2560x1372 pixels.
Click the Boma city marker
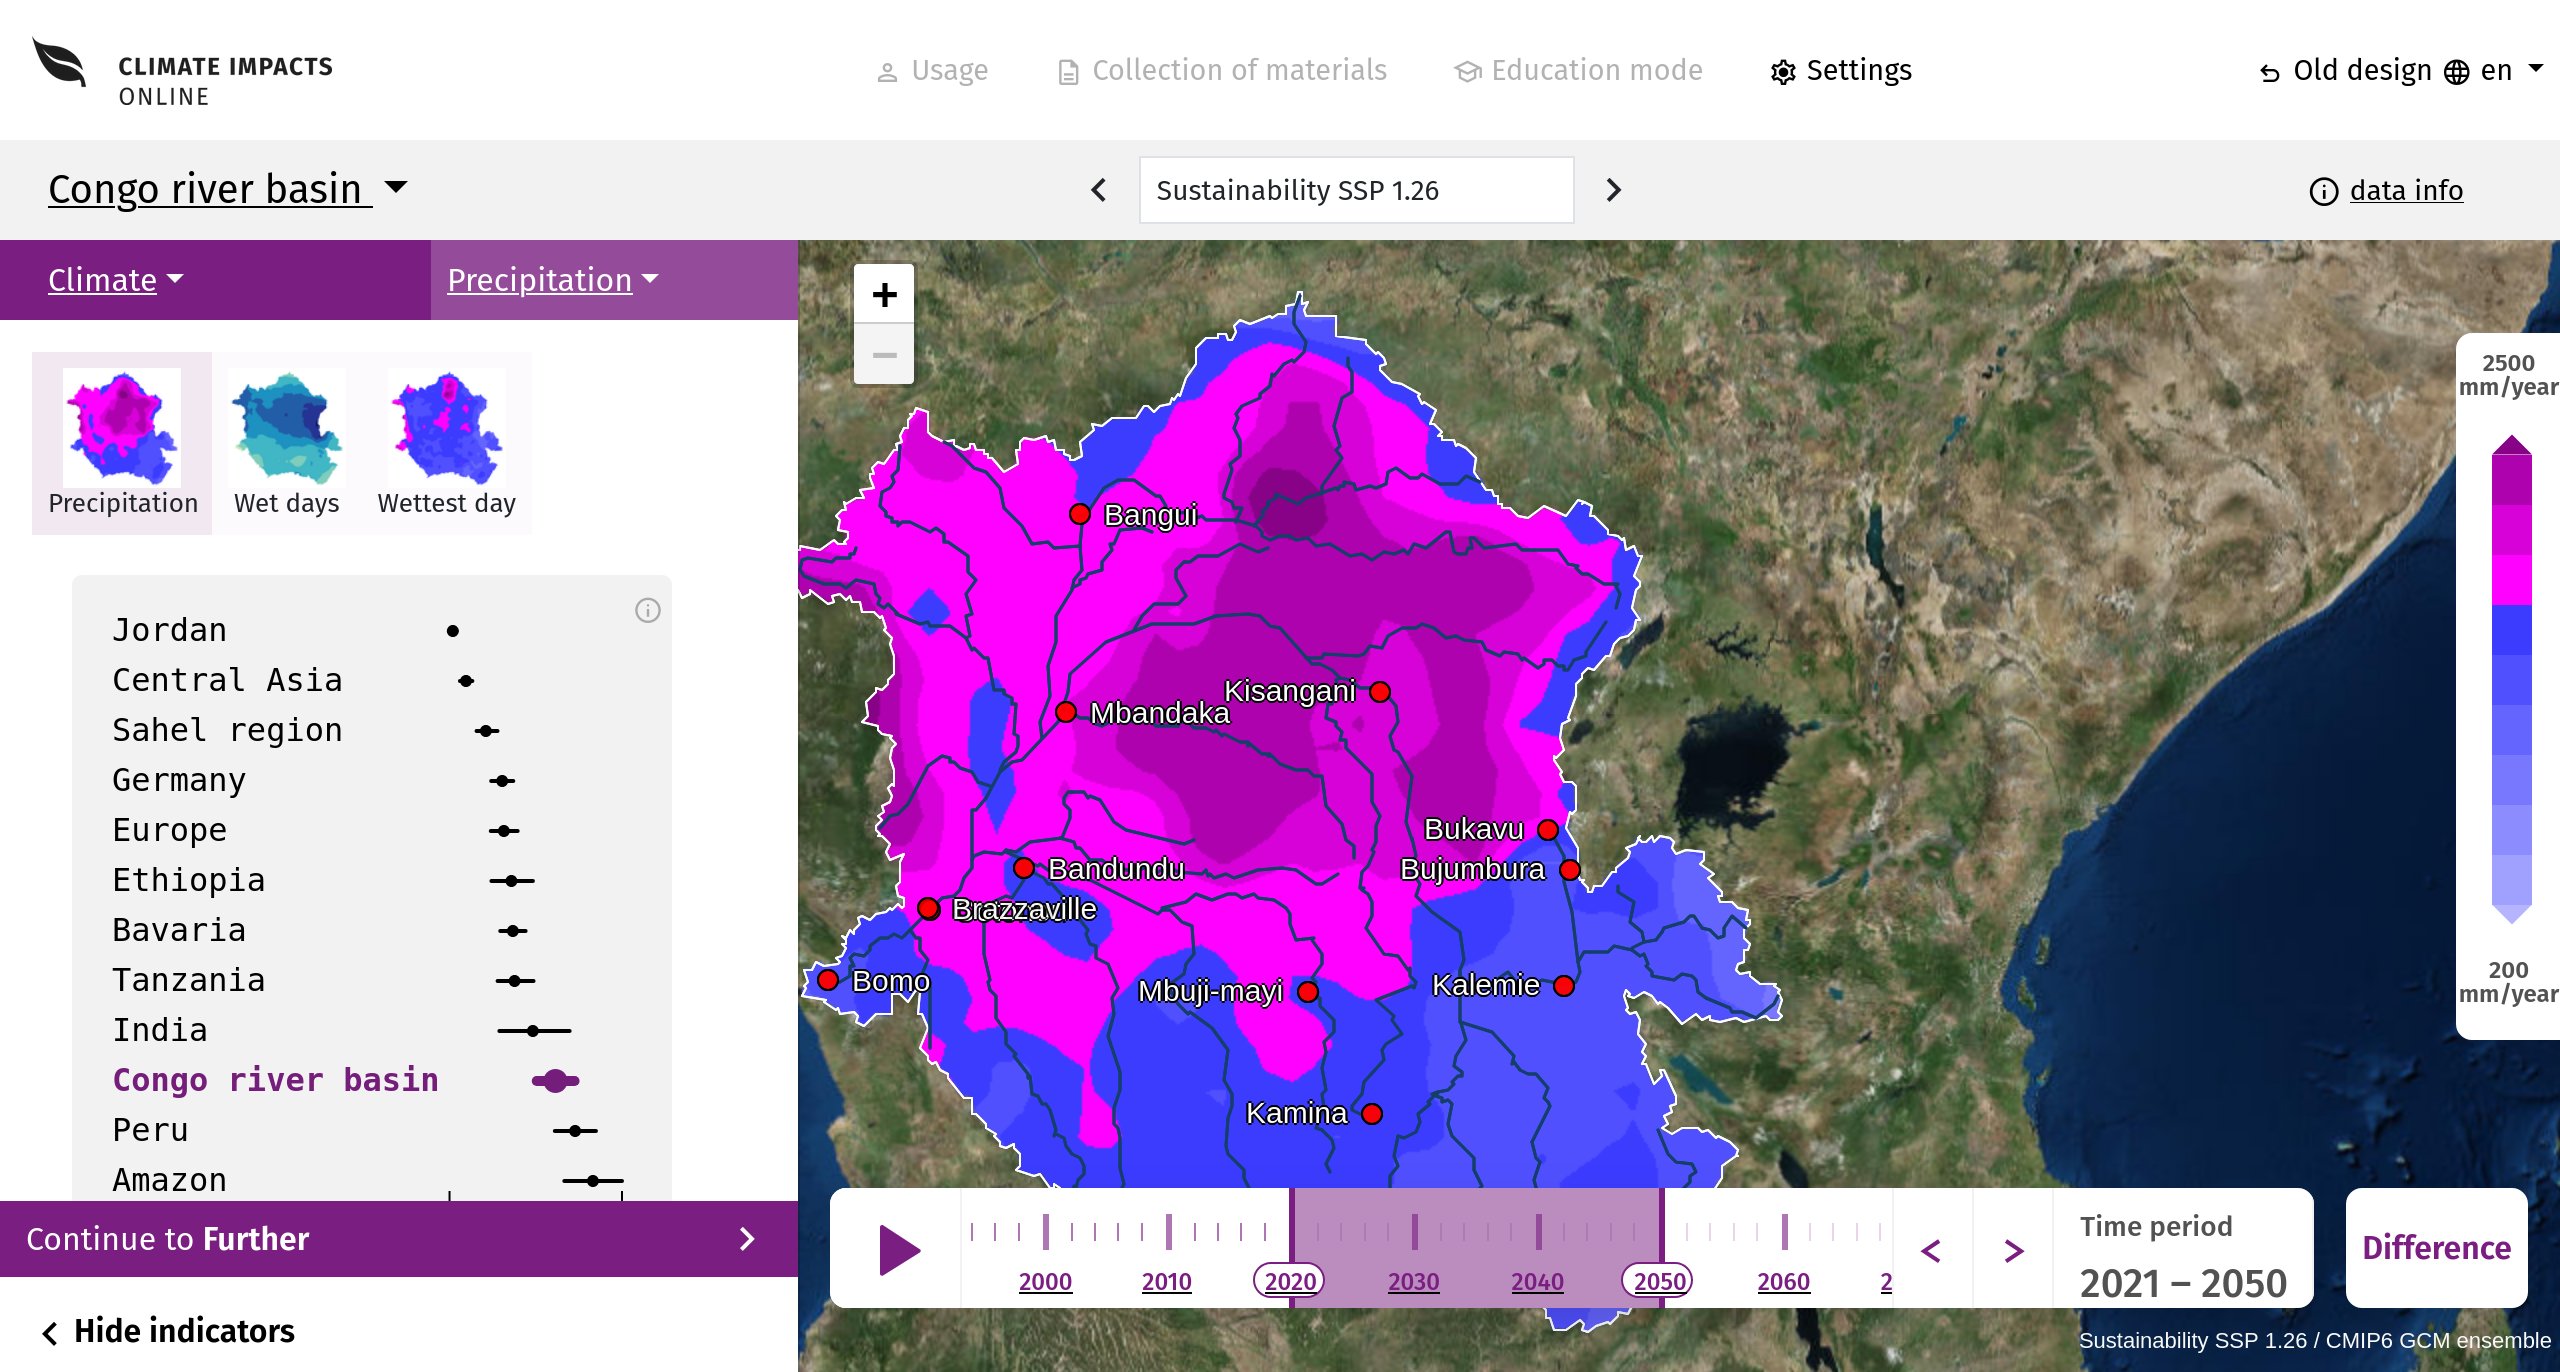tap(828, 980)
